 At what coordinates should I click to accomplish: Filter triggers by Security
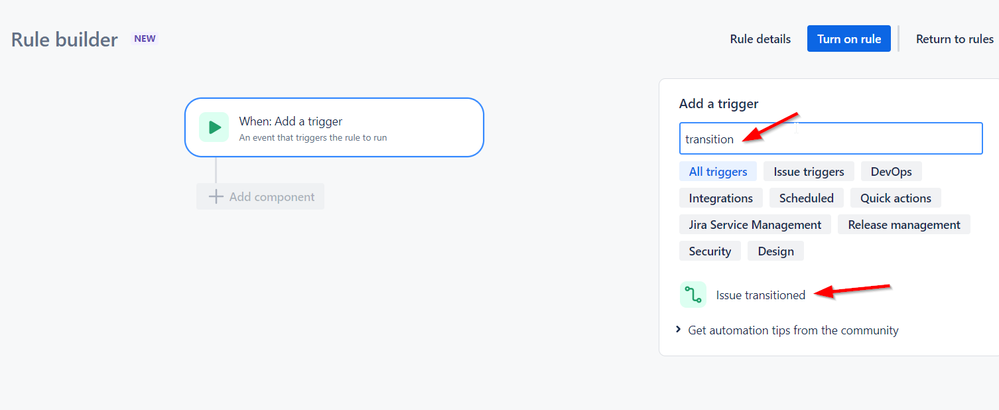(x=710, y=251)
